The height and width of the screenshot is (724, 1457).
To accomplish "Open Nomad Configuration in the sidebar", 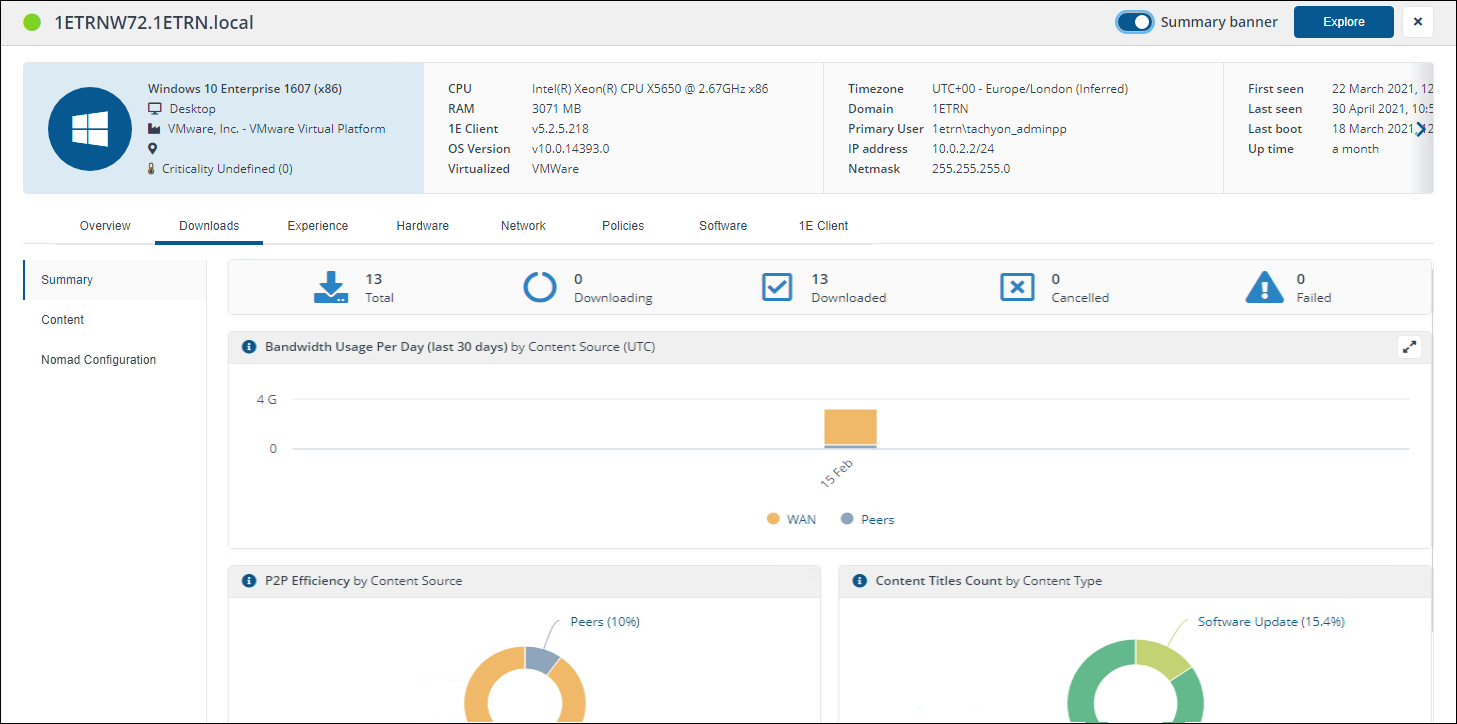I will 98,360.
